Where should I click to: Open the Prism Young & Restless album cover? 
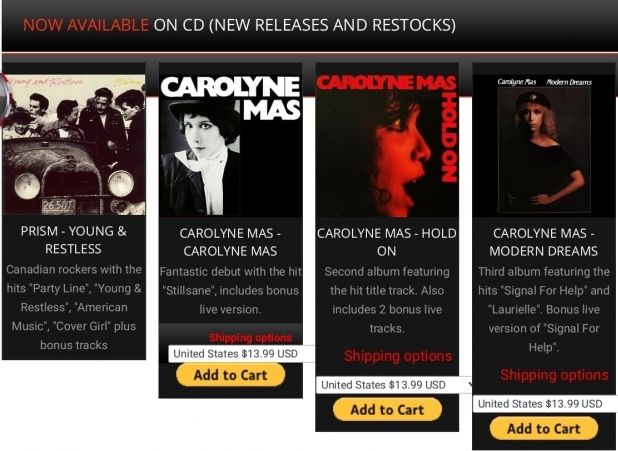pyautogui.click(x=74, y=145)
